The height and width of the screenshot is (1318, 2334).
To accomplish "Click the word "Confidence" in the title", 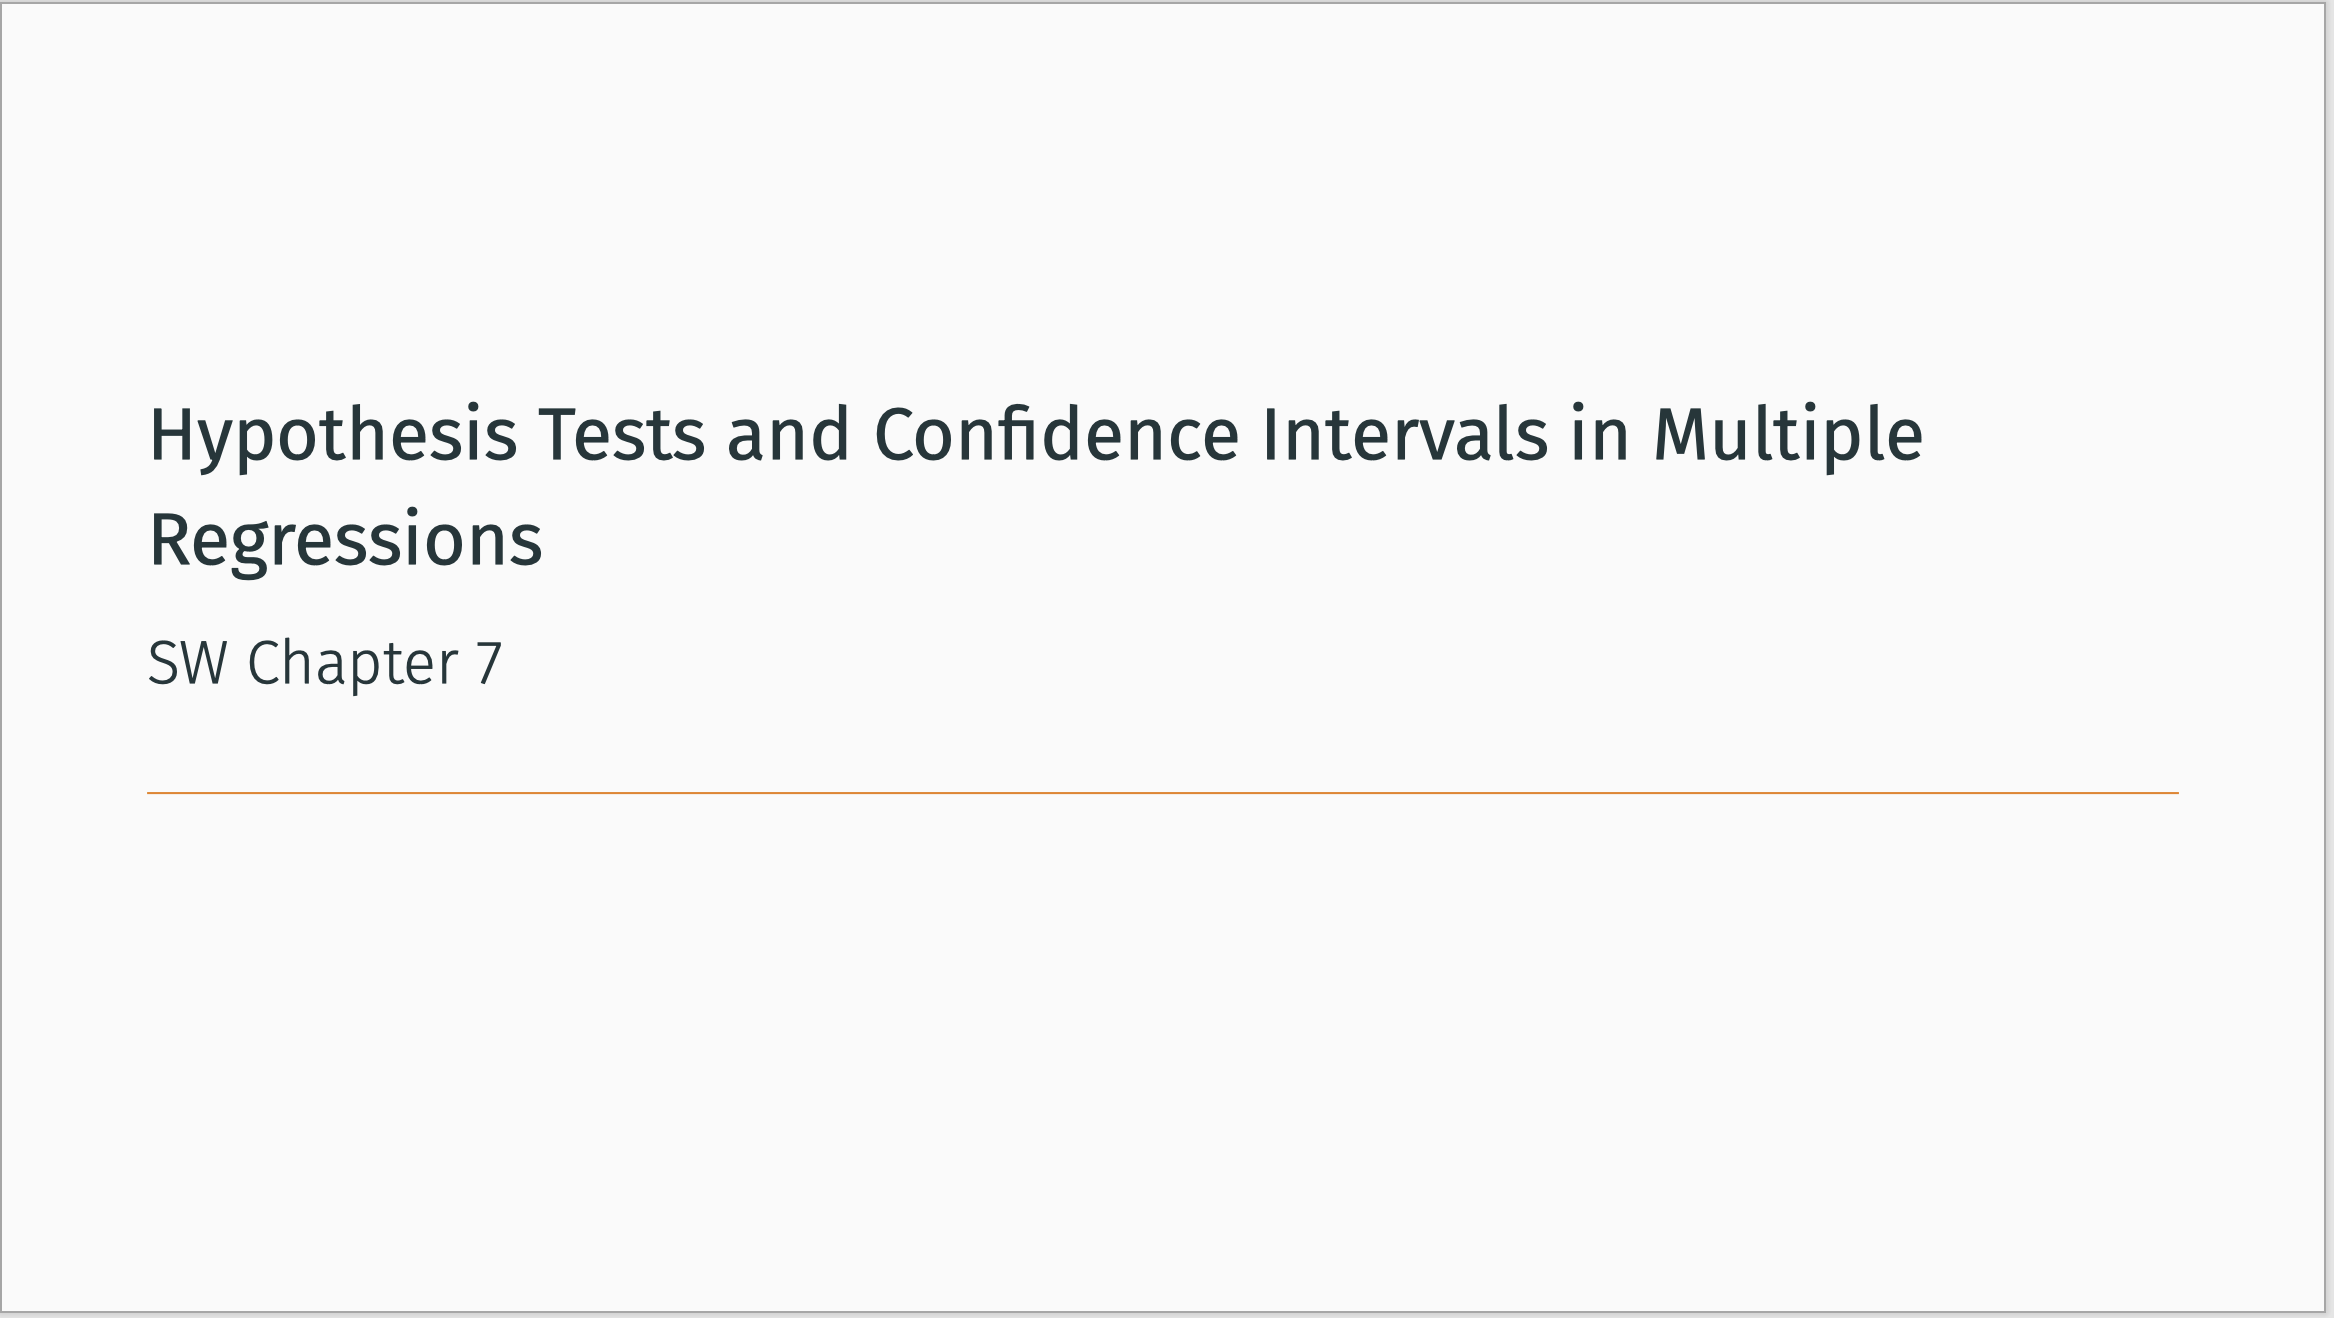I will tap(1056, 436).
